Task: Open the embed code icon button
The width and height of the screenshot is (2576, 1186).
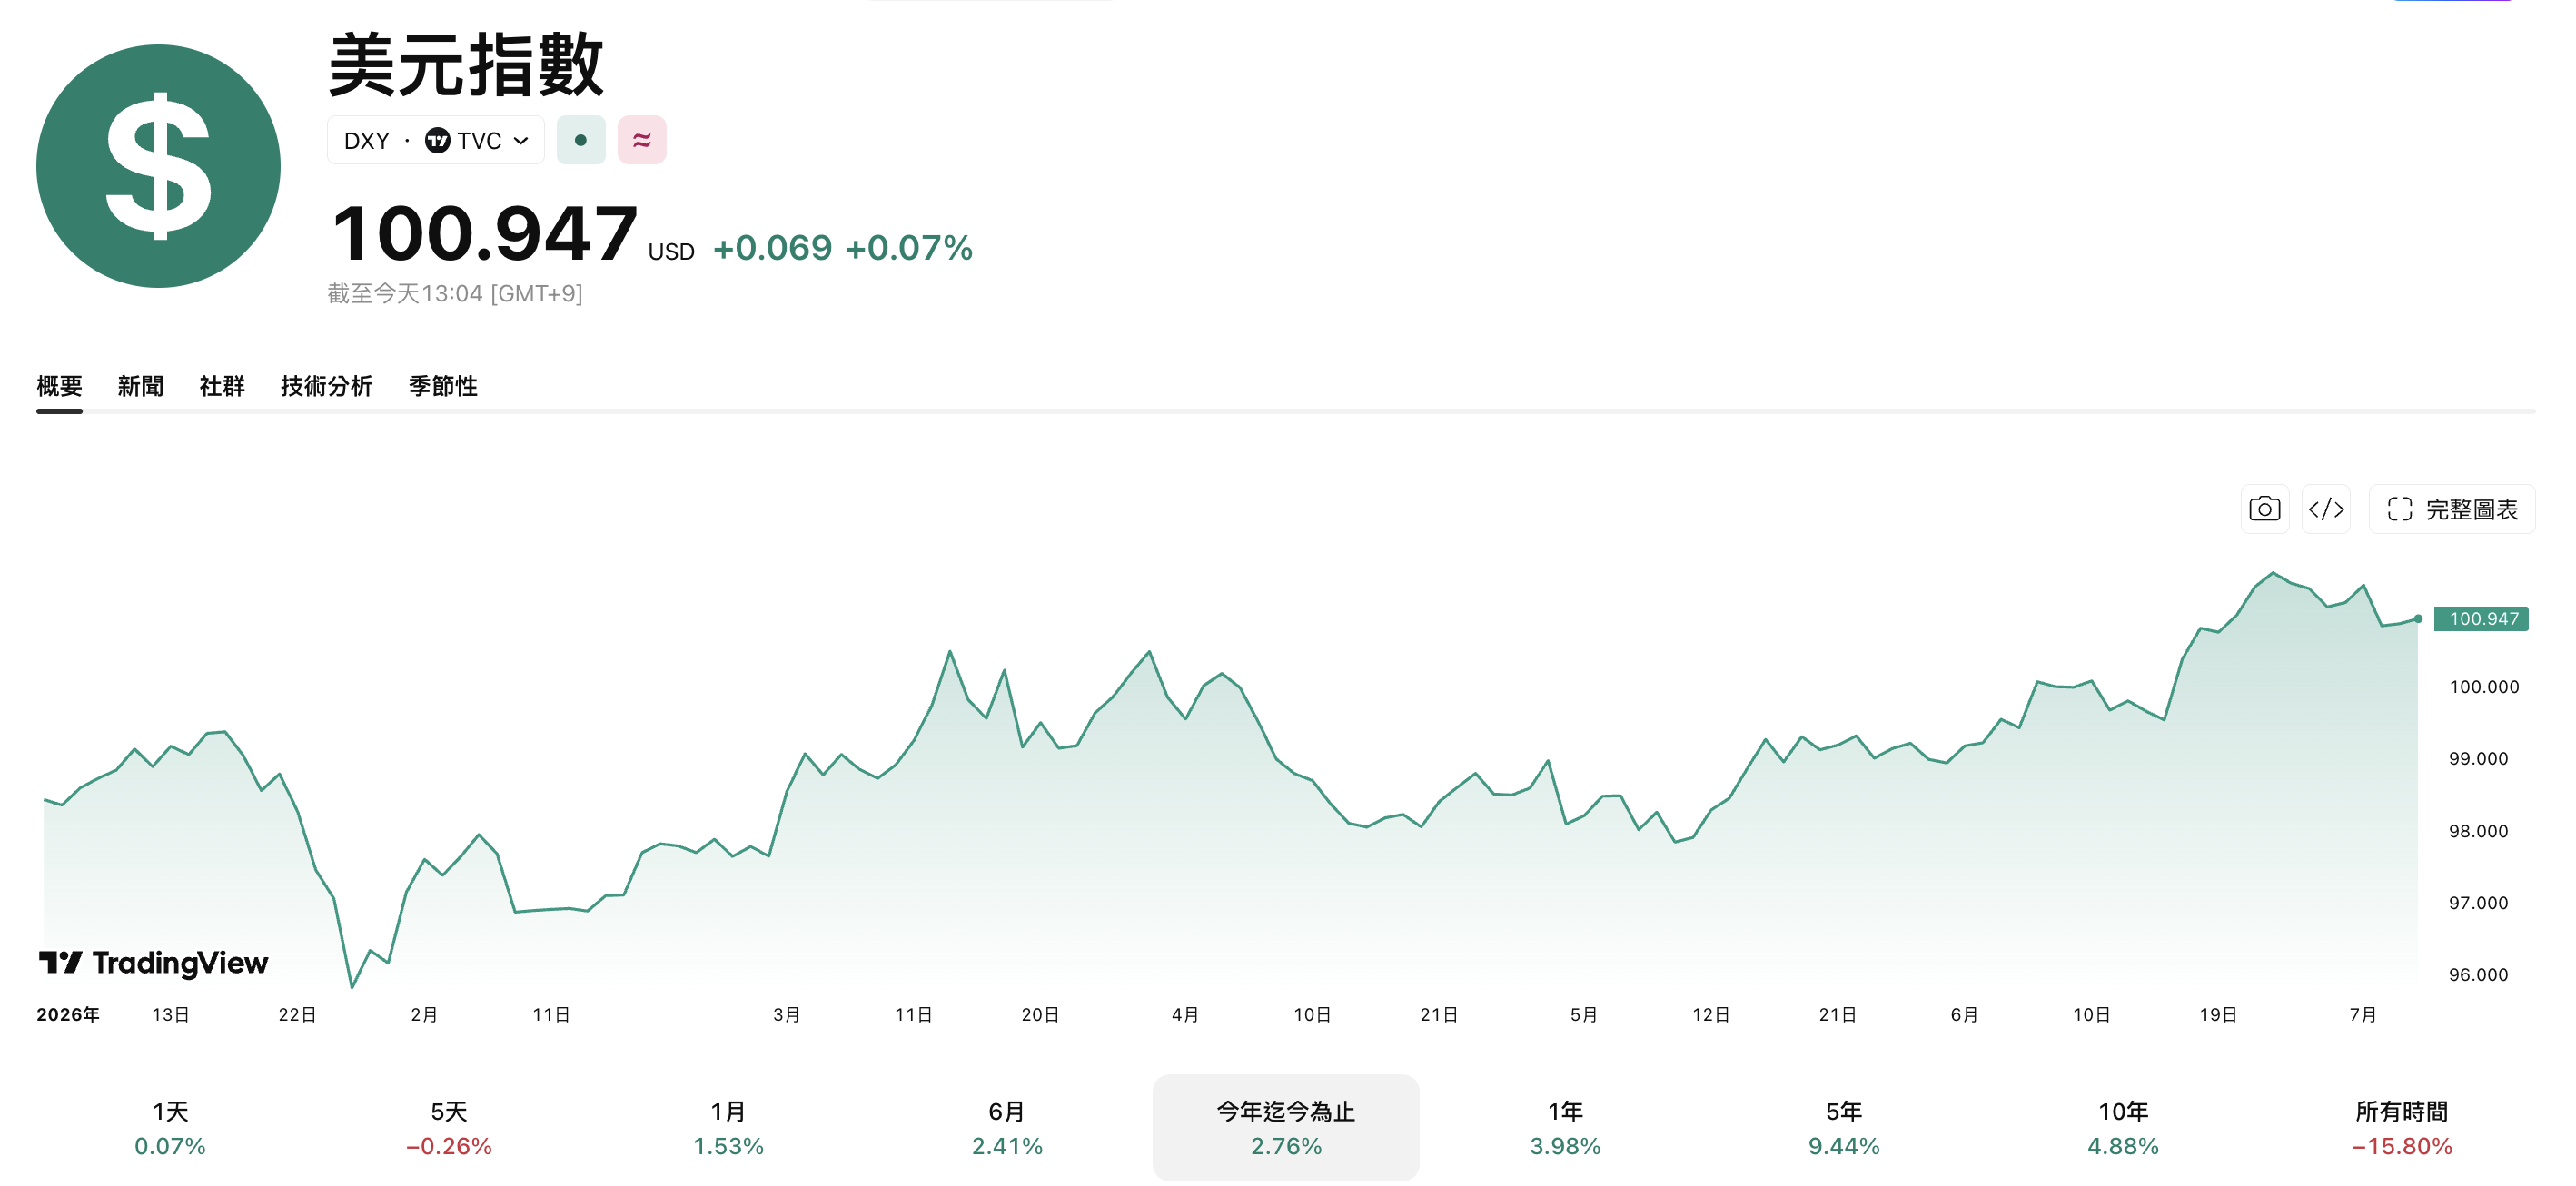Action: point(2326,509)
